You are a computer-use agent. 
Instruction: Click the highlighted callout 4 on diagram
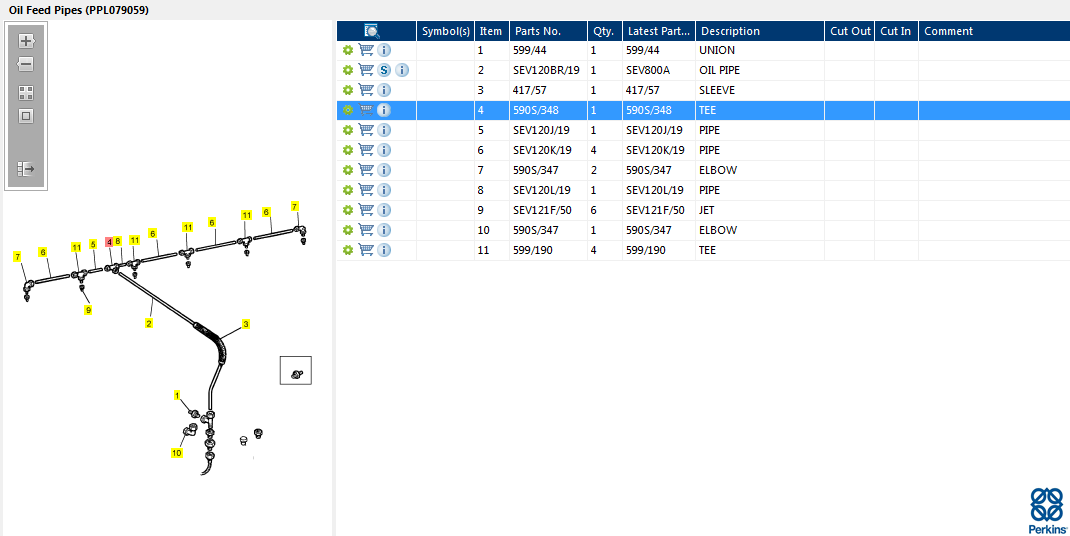109,242
